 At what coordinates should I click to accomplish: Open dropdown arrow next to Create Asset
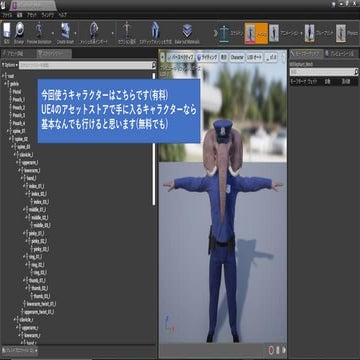coord(76,33)
